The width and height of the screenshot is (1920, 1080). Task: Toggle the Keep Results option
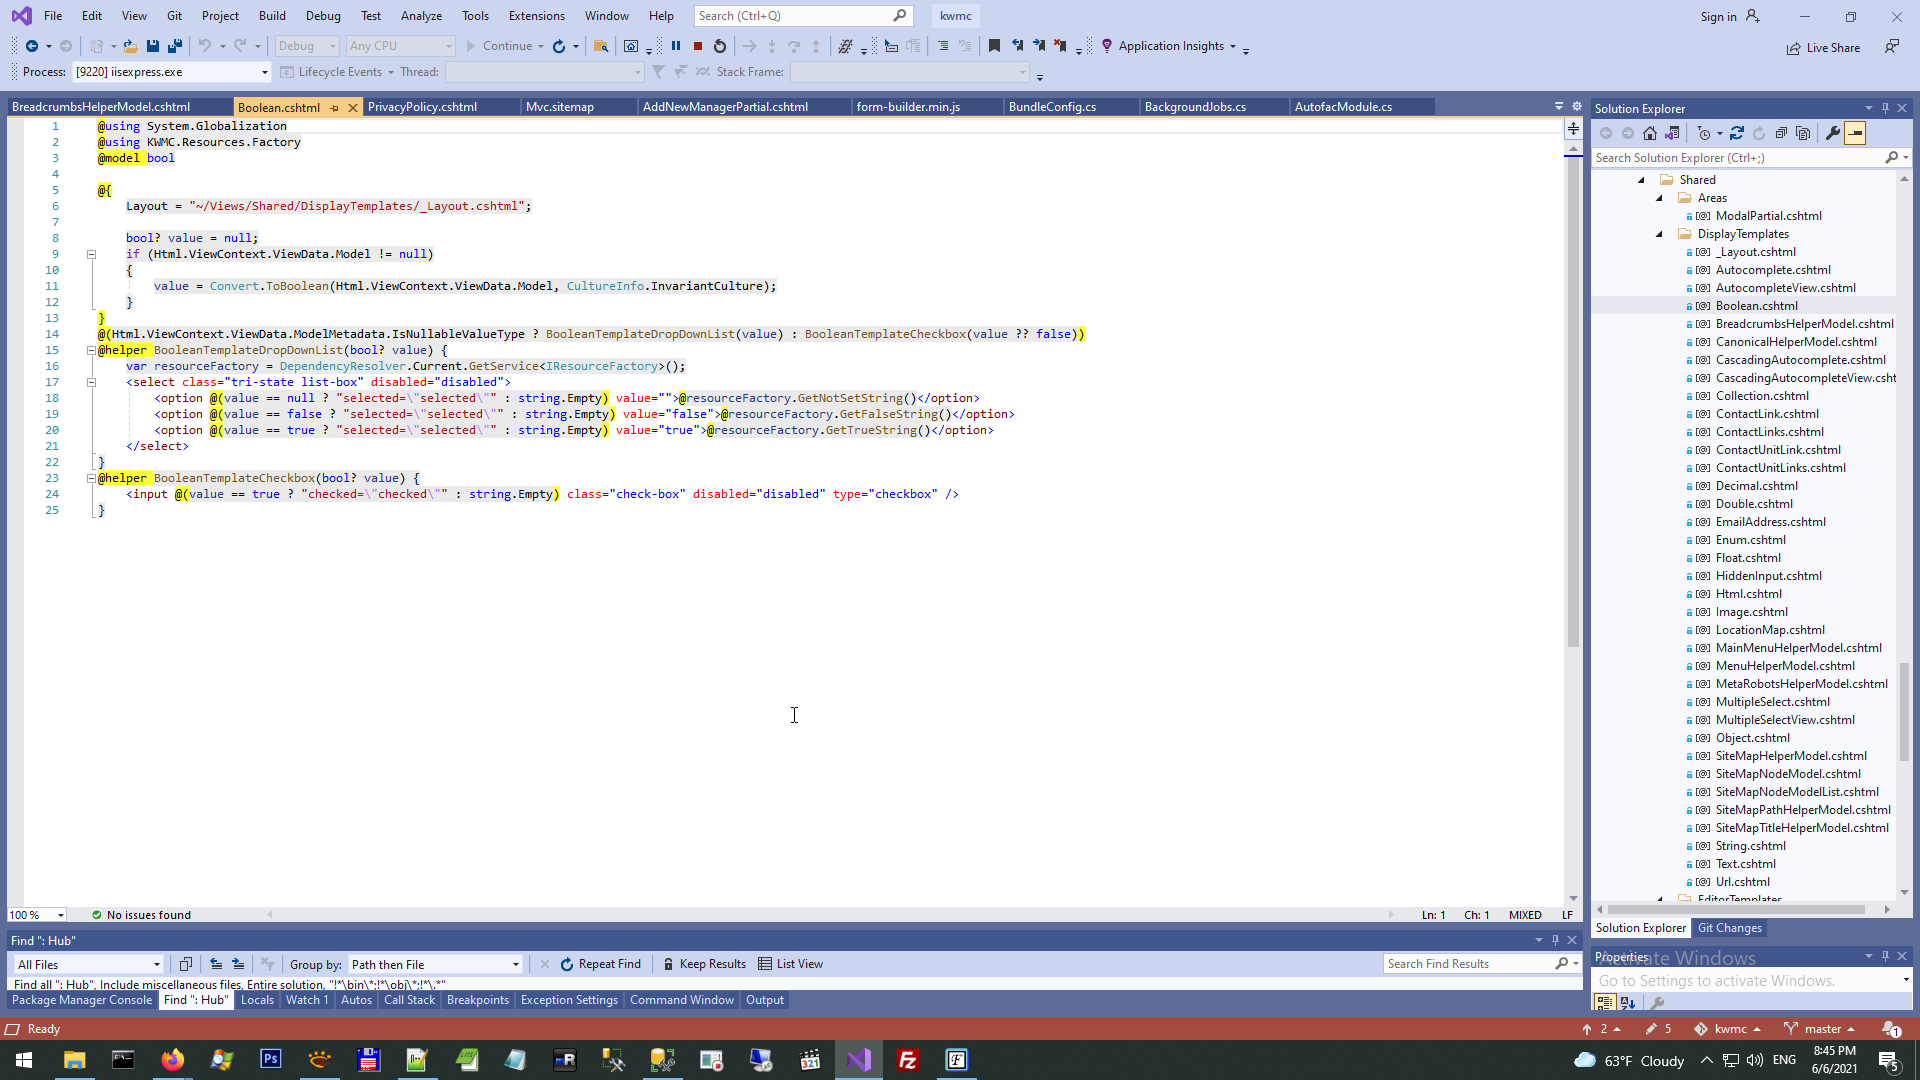point(705,964)
